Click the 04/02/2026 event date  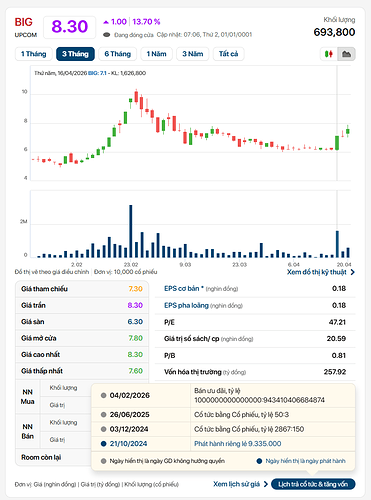click(130, 395)
